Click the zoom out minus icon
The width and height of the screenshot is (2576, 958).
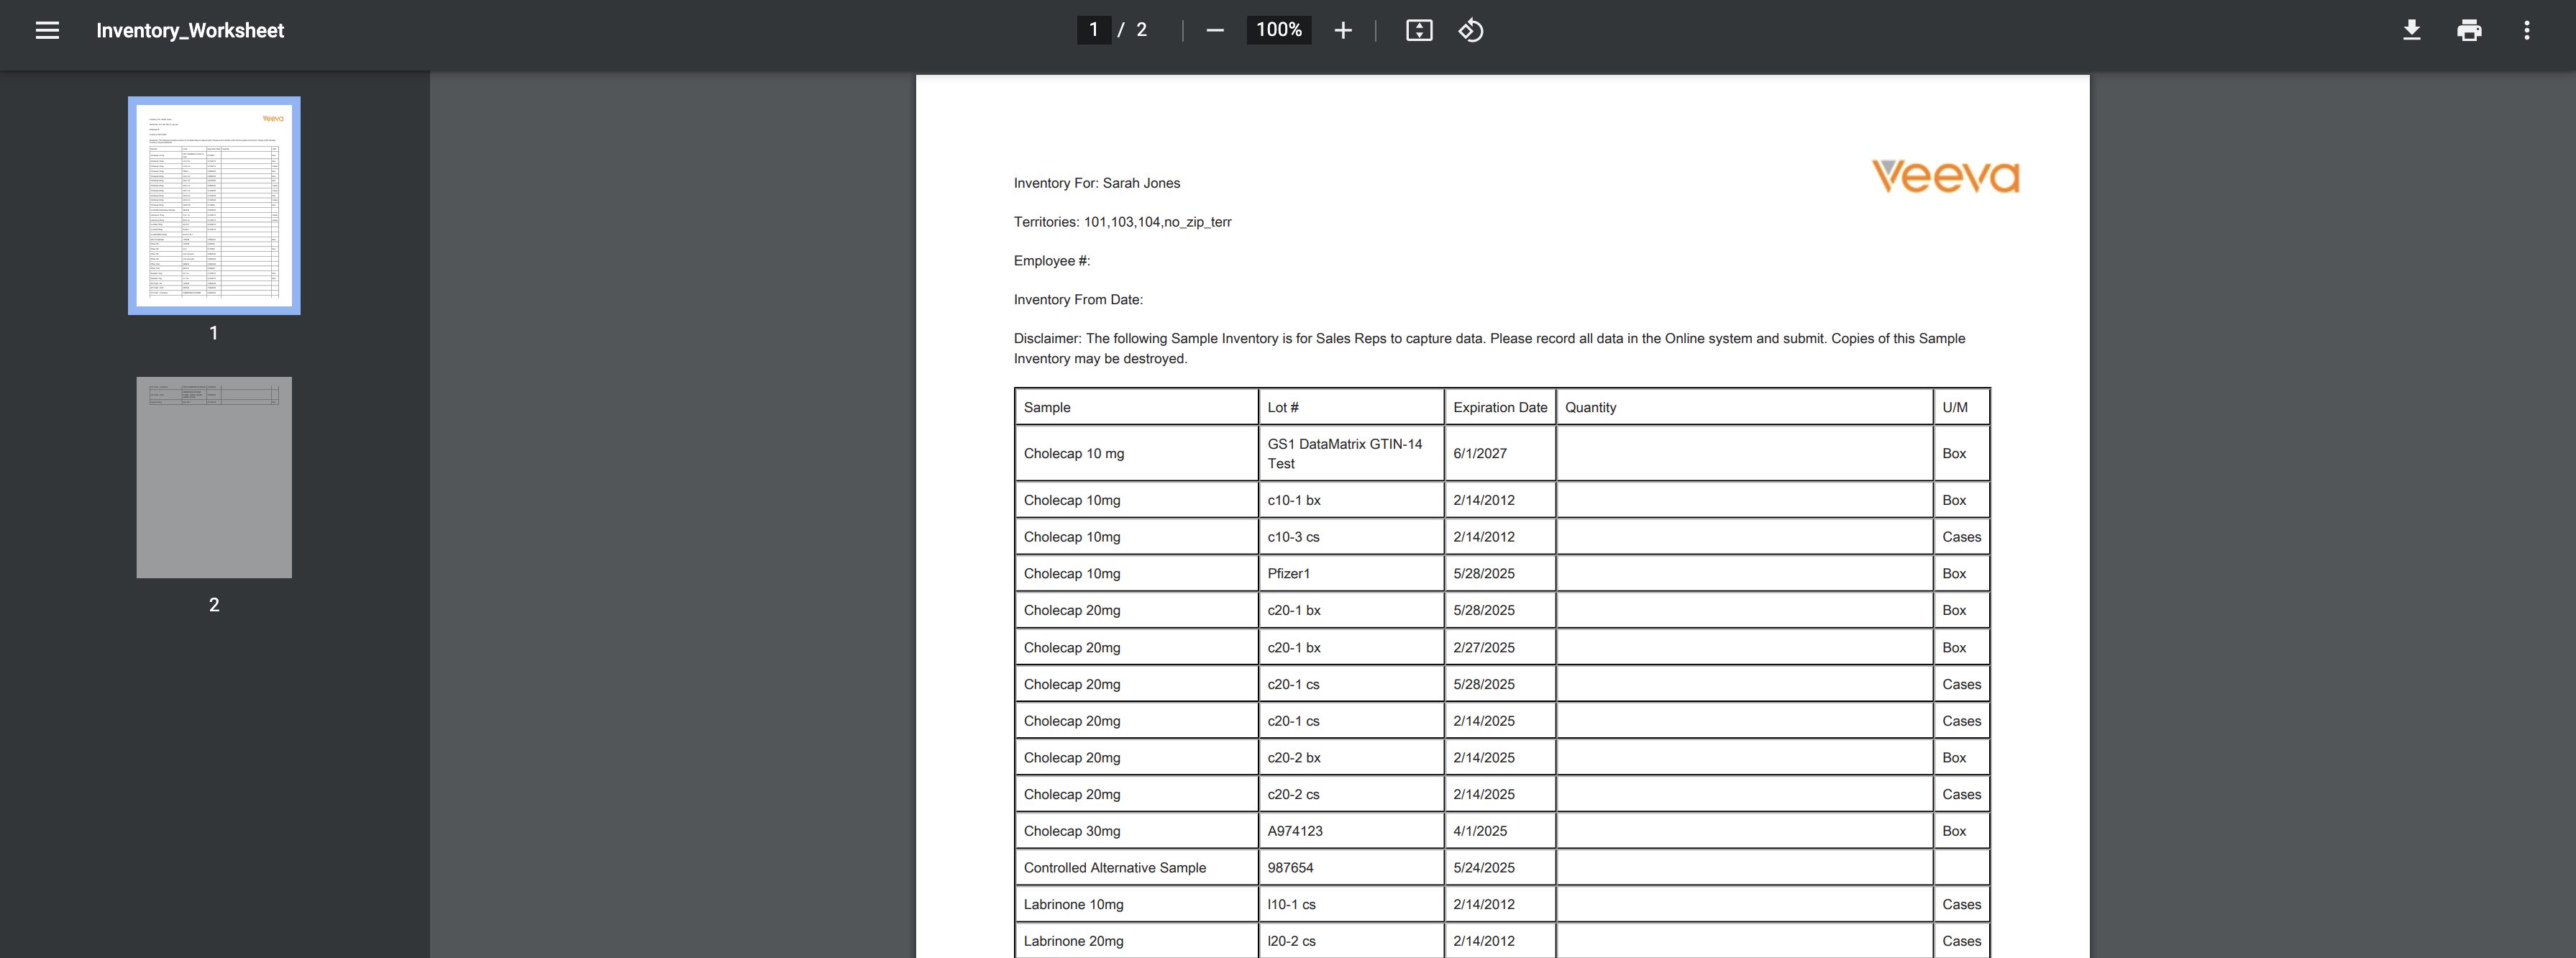[x=1215, y=30]
